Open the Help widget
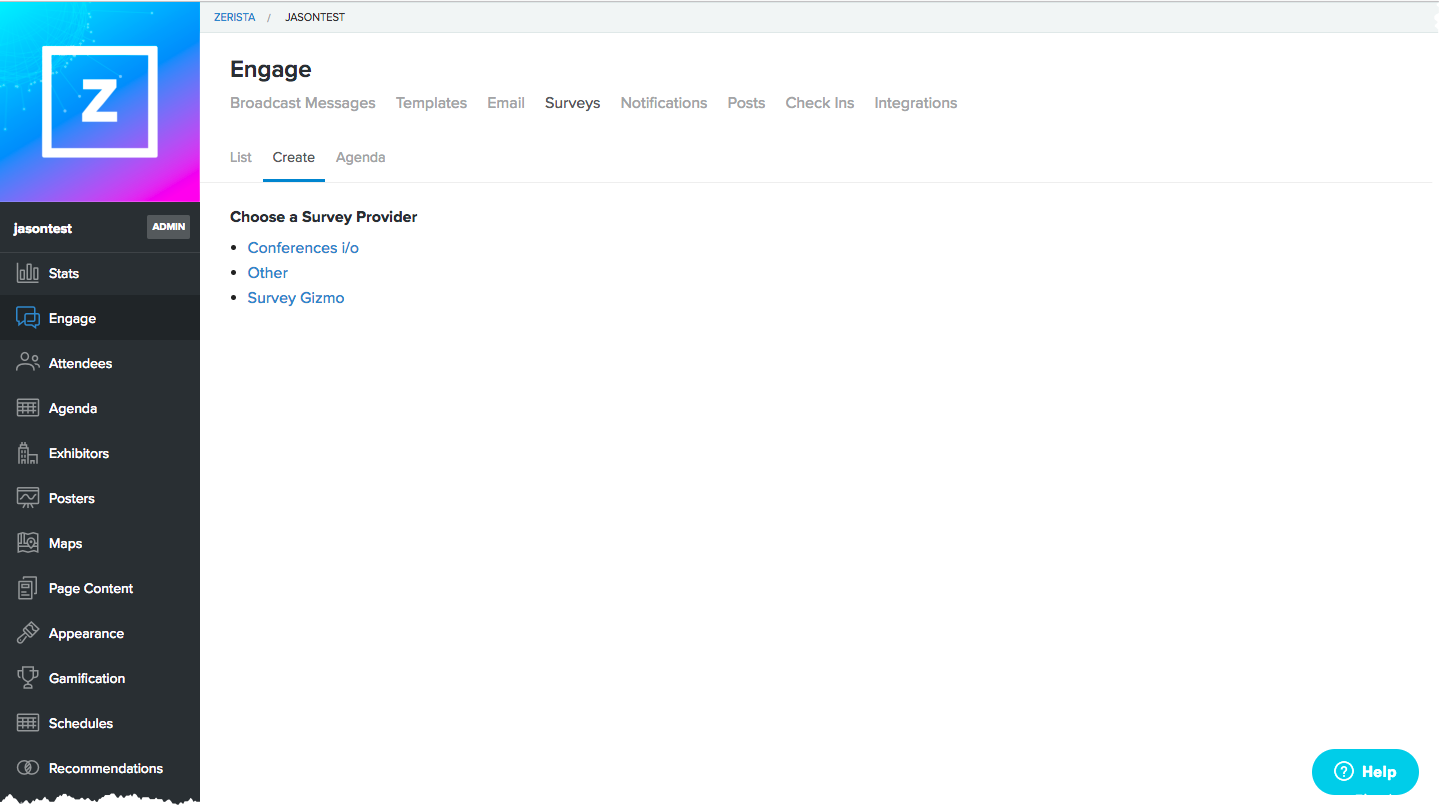The height and width of the screenshot is (805, 1440). coord(1365,772)
